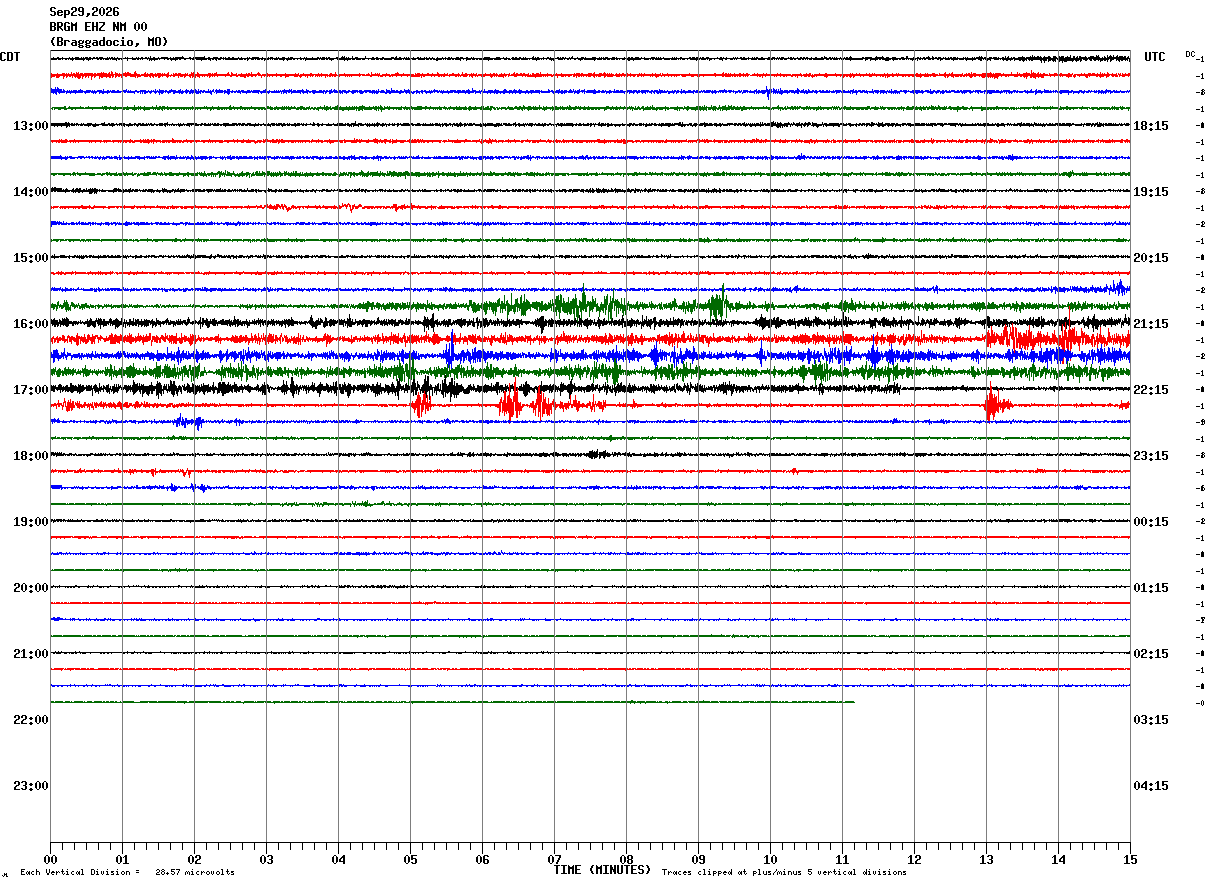Click the BRGM EHZ NM 00 station label
Viewport: 1210px width, 886px height.
pyautogui.click(x=98, y=27)
